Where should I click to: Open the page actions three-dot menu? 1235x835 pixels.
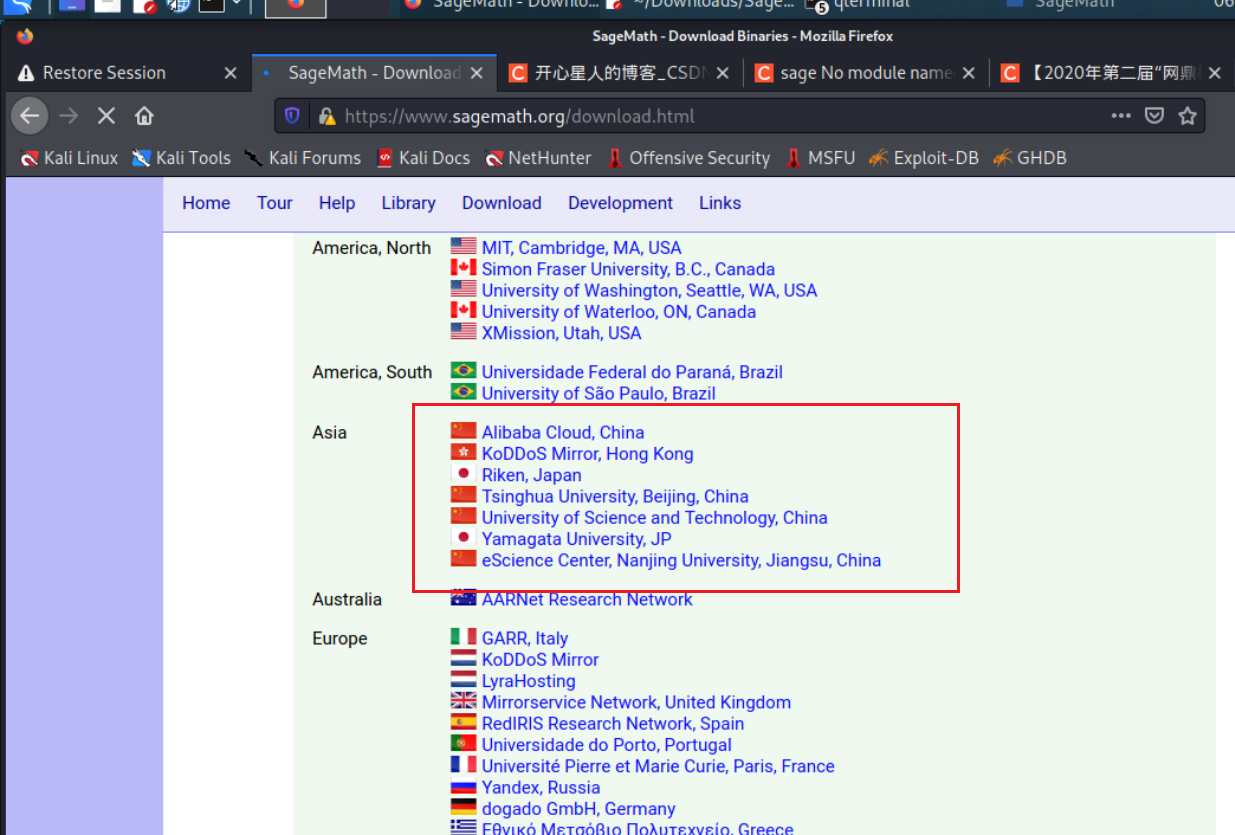click(x=1121, y=116)
